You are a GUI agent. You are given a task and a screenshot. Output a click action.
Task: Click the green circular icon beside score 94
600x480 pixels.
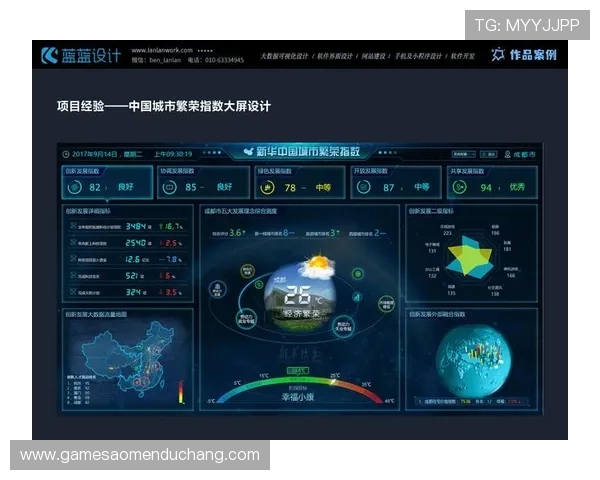tap(460, 187)
